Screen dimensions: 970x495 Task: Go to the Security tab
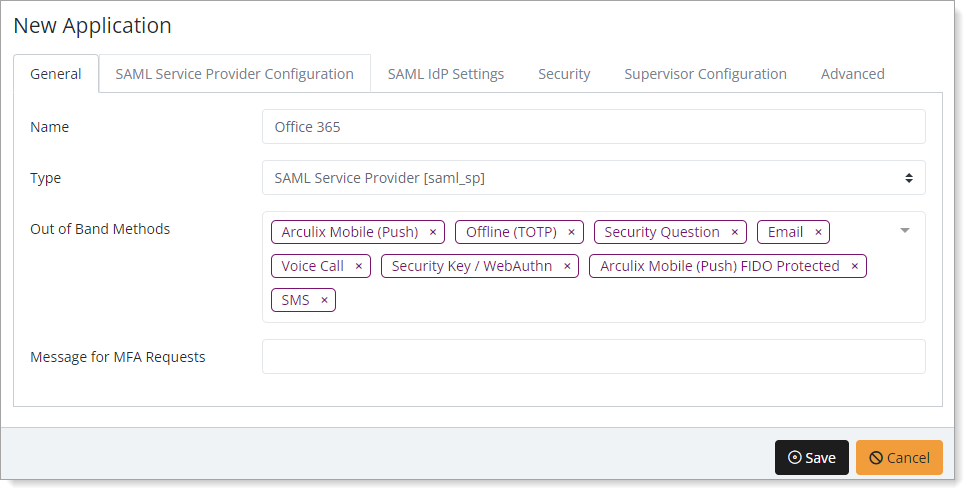(564, 74)
